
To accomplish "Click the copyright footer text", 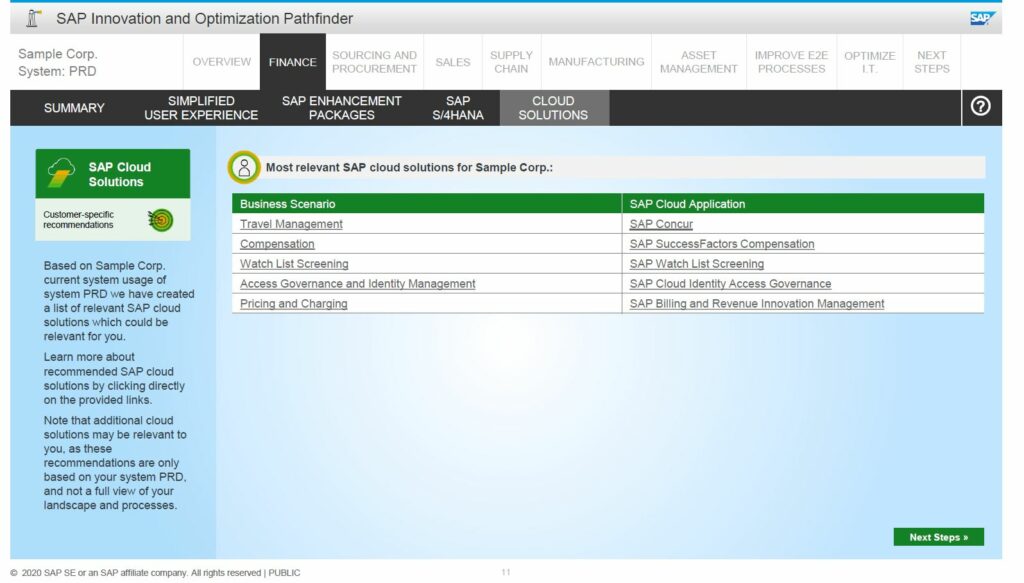I will tap(155, 573).
